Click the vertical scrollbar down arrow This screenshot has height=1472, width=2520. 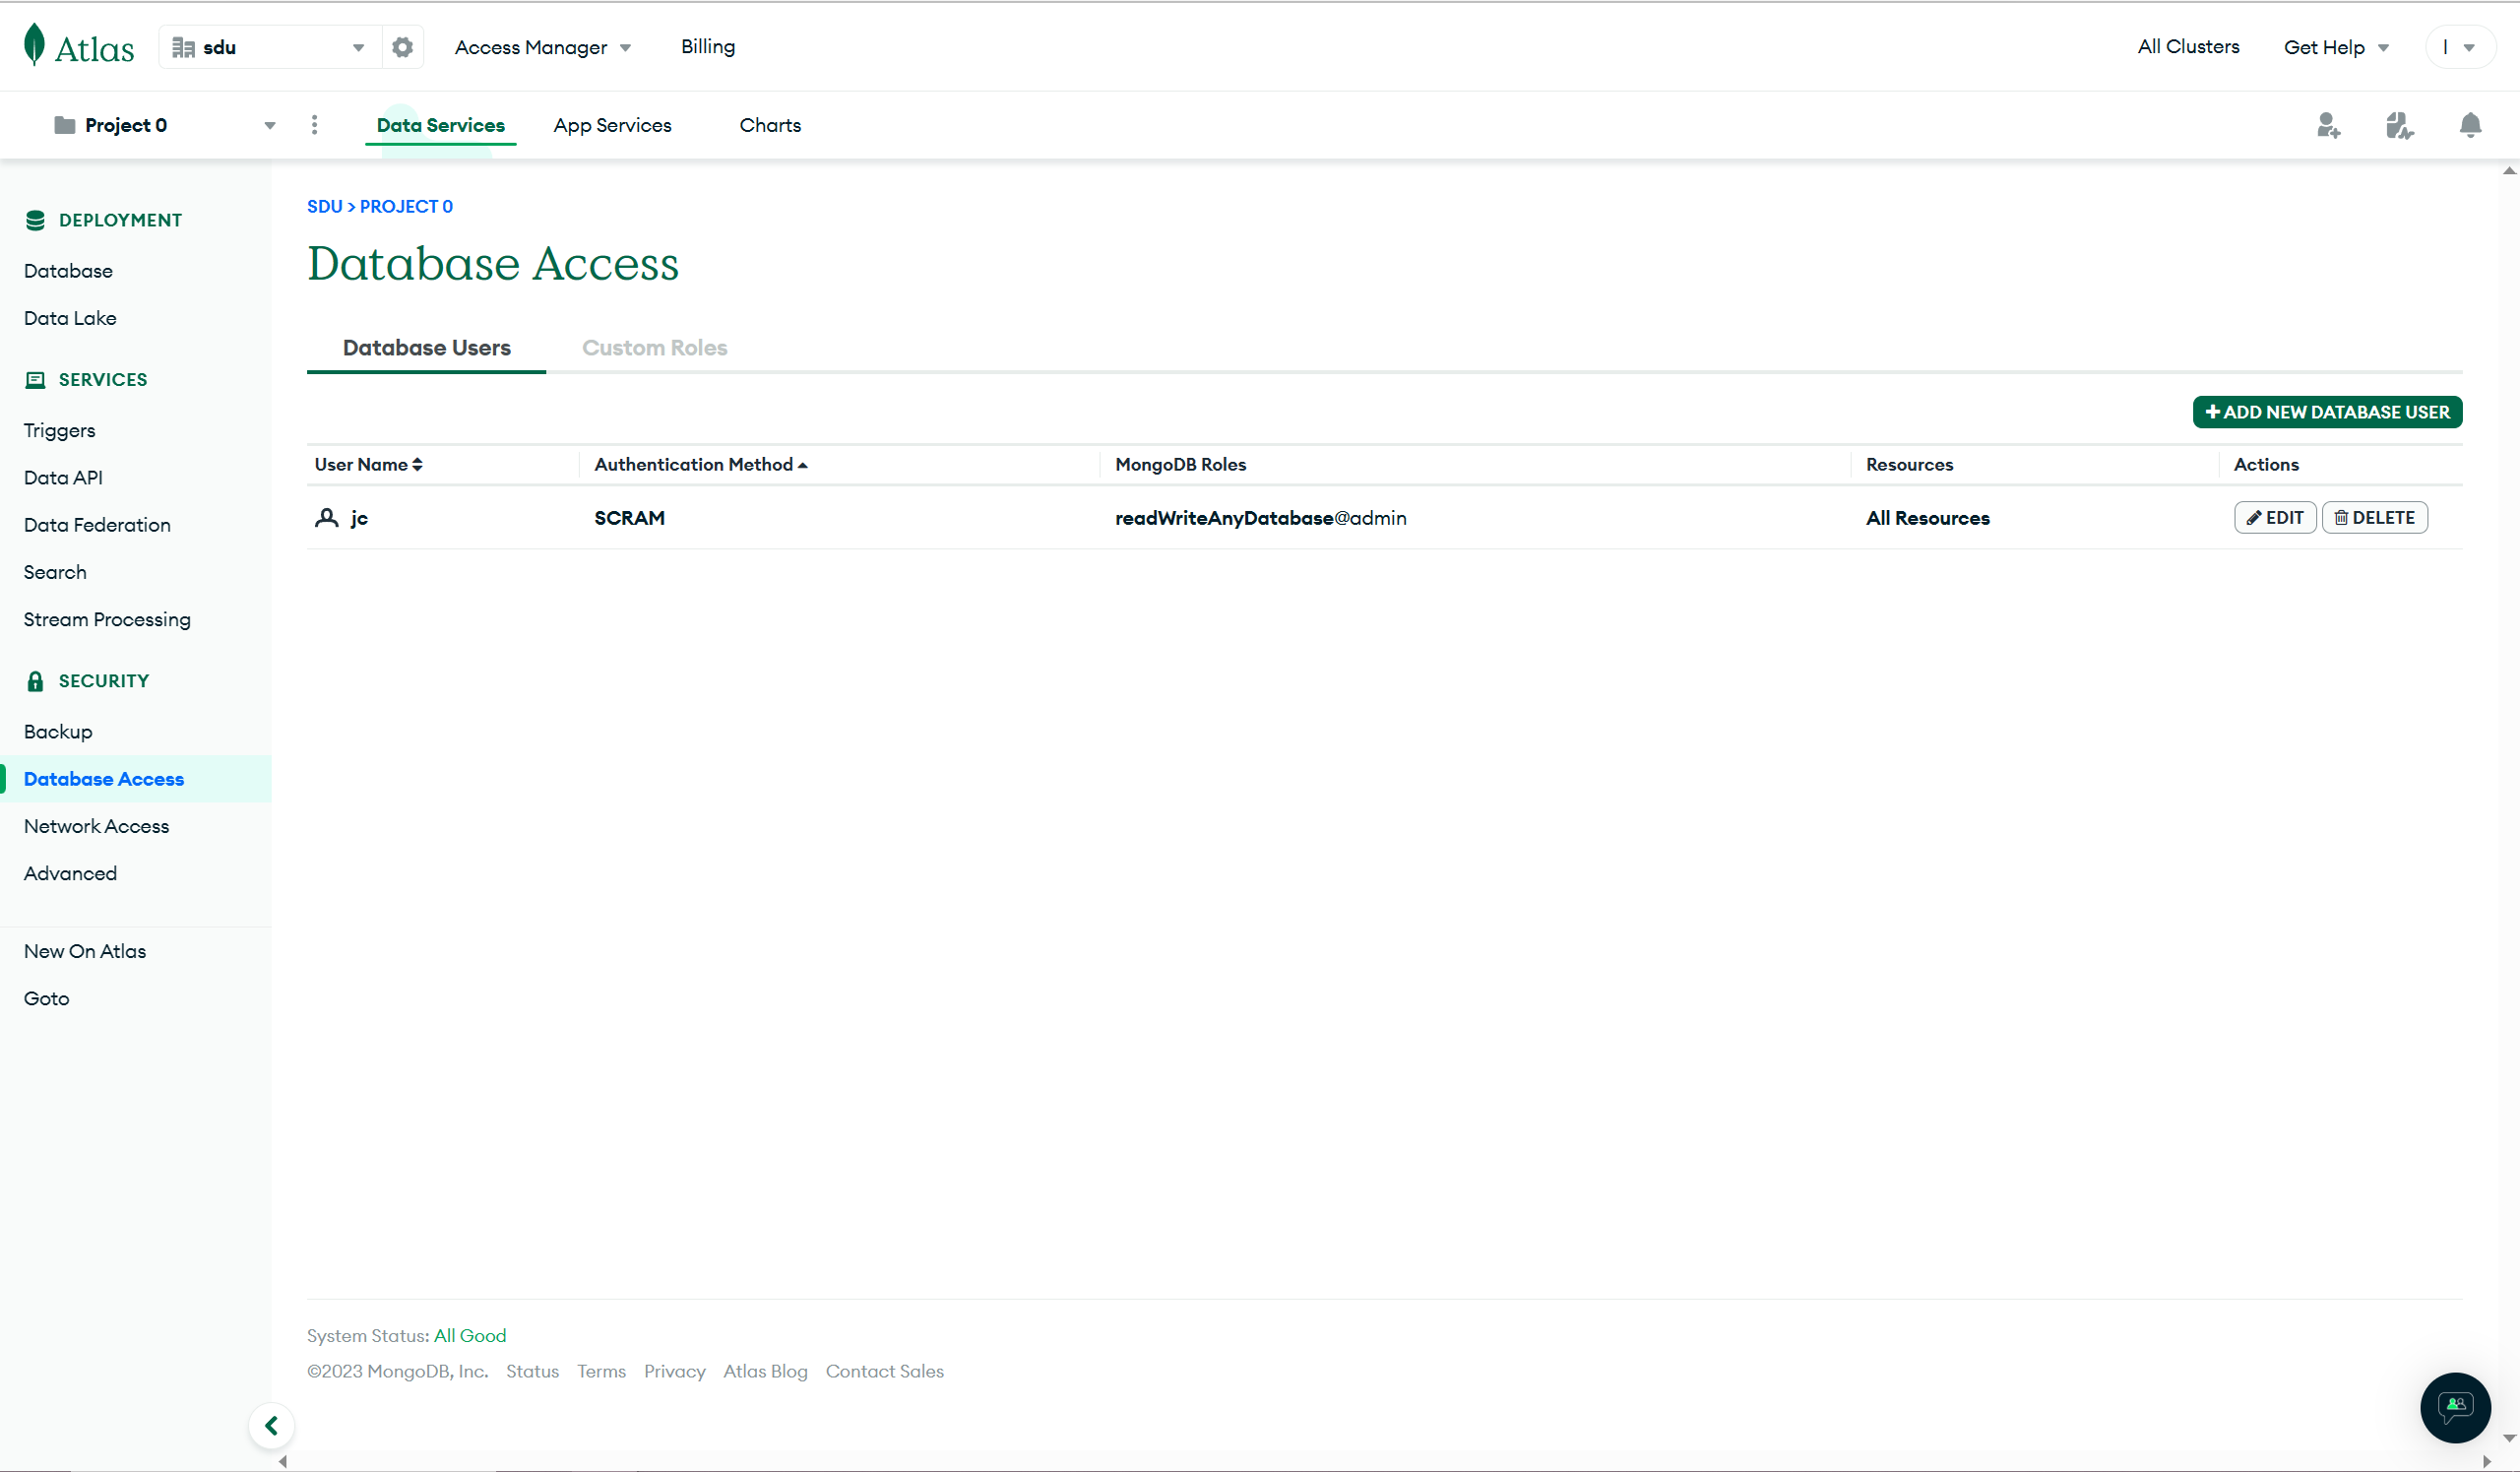(x=2509, y=1438)
